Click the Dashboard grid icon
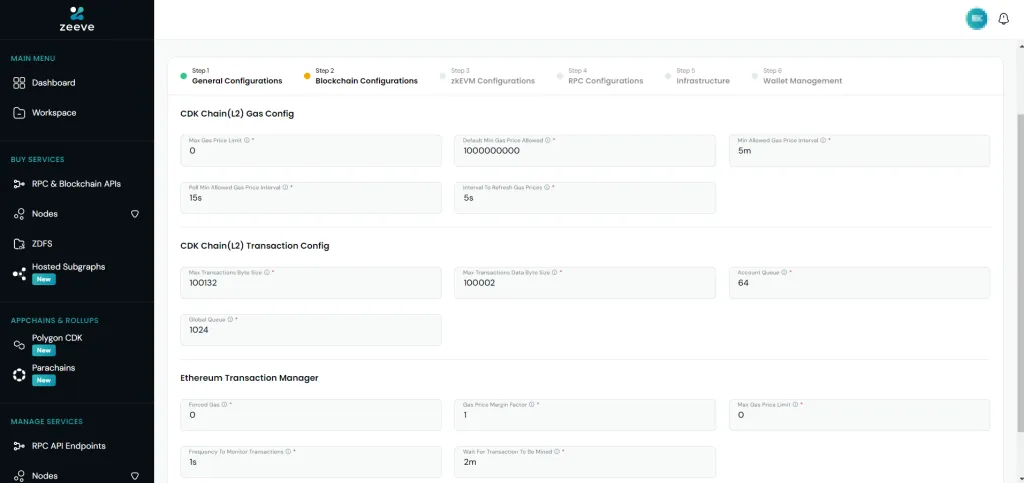1024x483 pixels. pyautogui.click(x=19, y=83)
